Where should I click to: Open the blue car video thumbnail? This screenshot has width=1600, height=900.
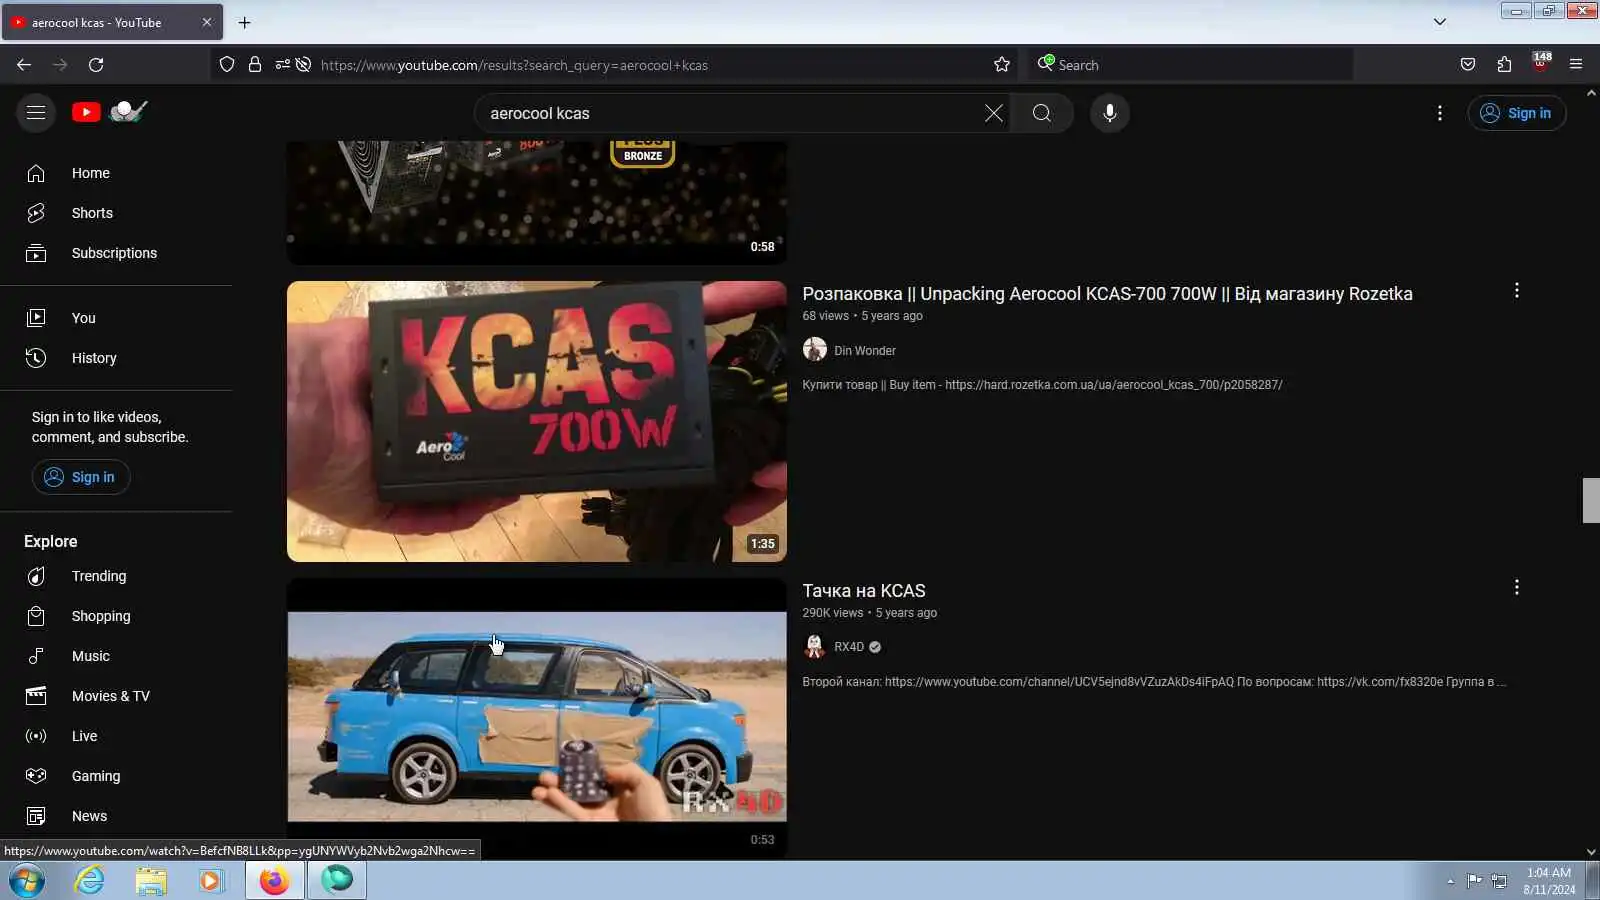(537, 717)
